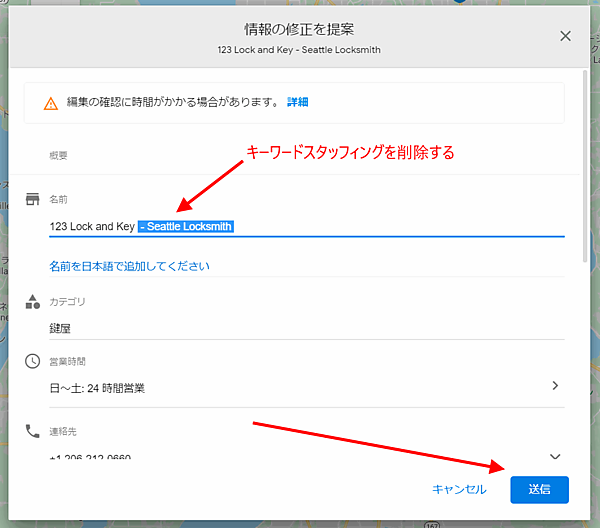
Task: Click the clock icon beside 営業時間
Action: [33, 361]
